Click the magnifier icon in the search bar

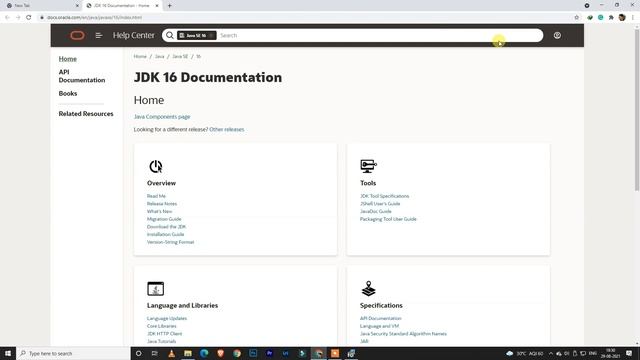170,36
